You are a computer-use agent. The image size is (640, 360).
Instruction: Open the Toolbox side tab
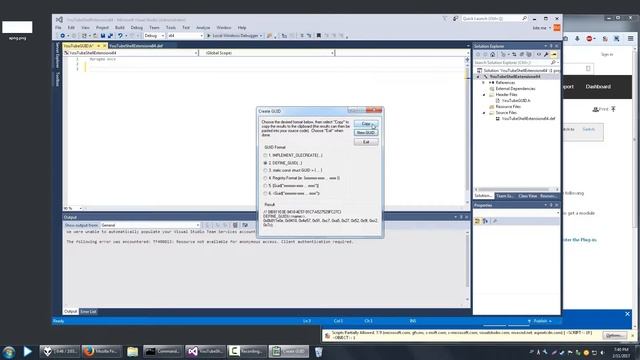(57, 79)
